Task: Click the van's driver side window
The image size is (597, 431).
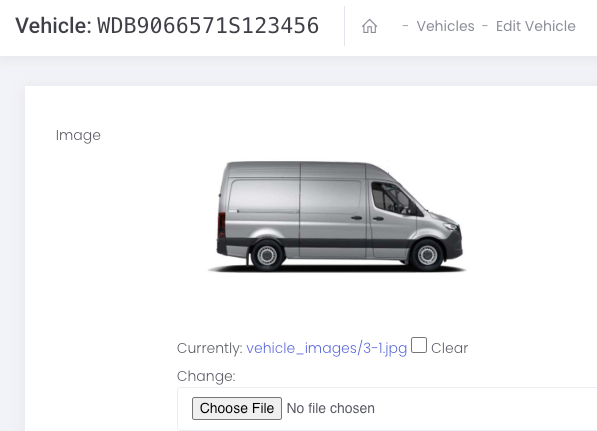Action: click(x=390, y=198)
